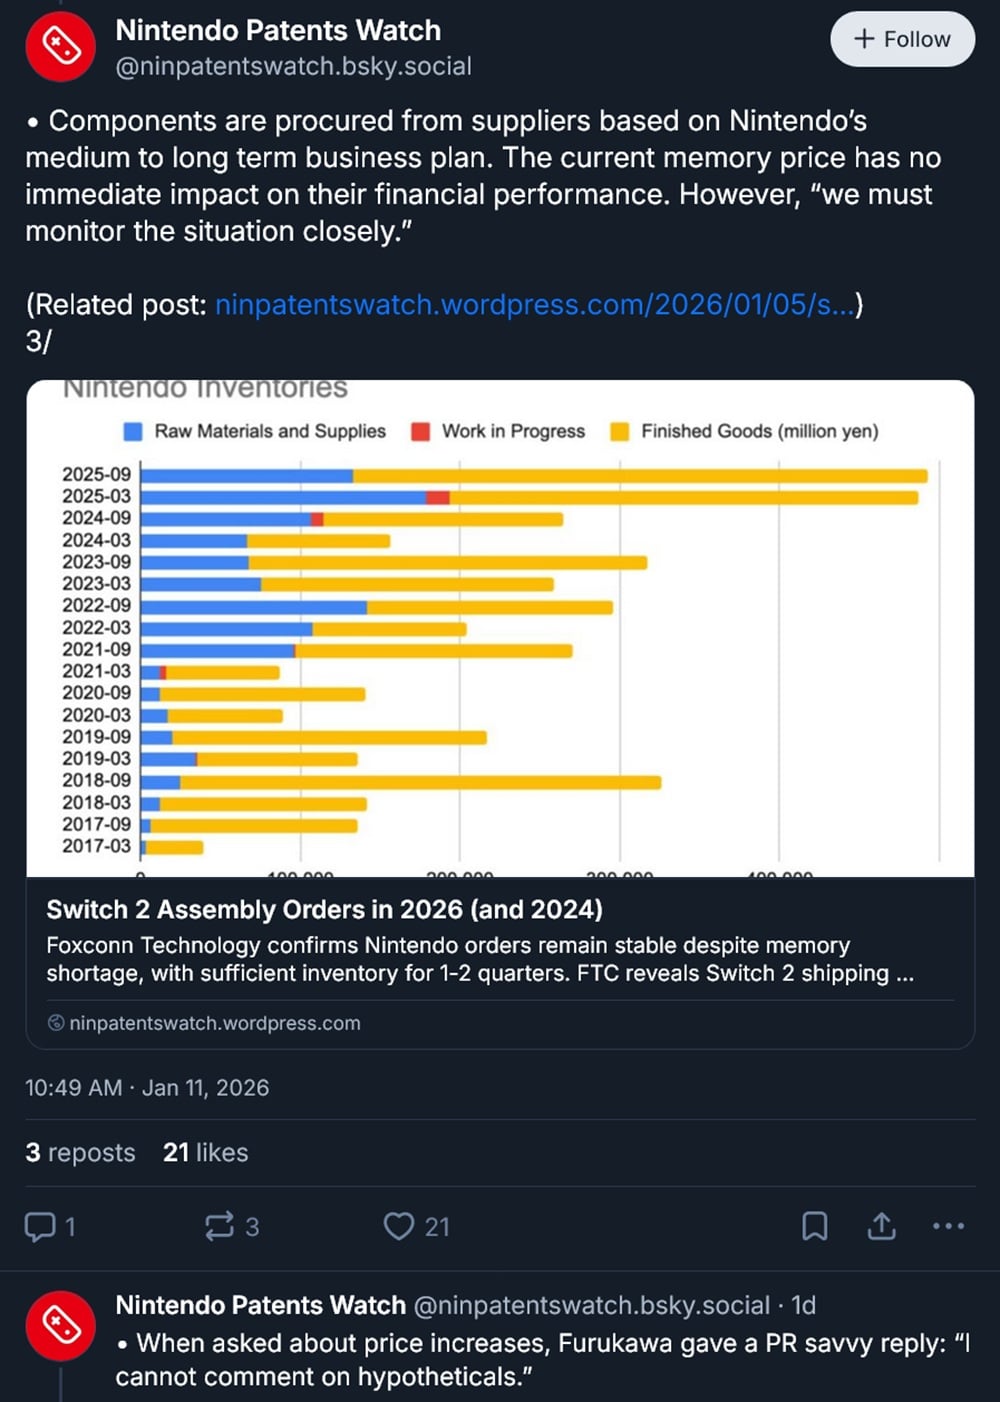Image resolution: width=1000 pixels, height=1402 pixels.
Task: Click the reply speech bubble icon
Action: pos(40,1226)
